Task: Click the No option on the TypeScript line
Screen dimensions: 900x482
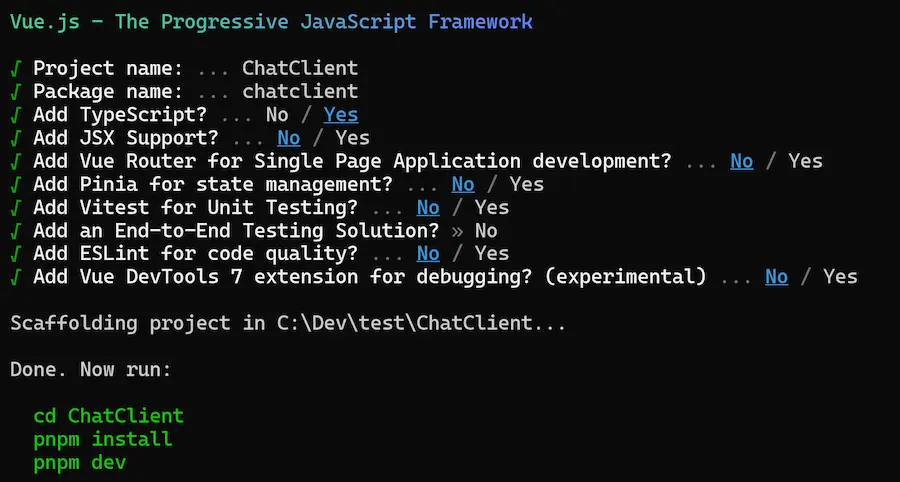Action: [277, 115]
